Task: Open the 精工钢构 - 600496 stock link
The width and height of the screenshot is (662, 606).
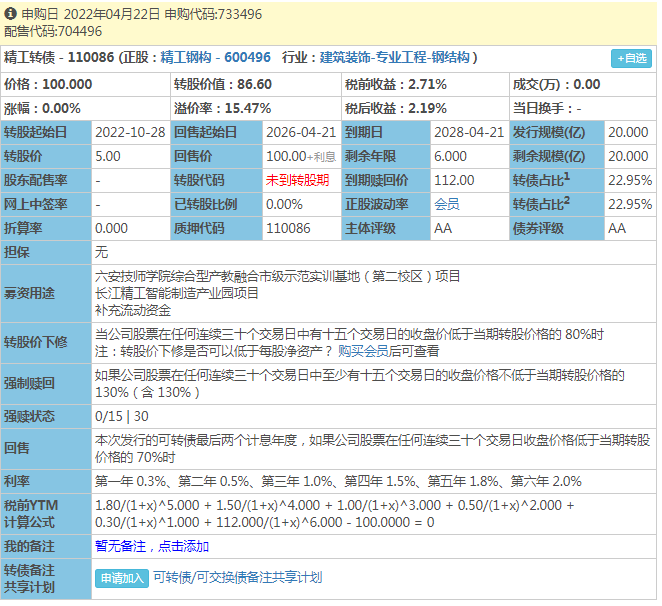Action: coord(215,57)
